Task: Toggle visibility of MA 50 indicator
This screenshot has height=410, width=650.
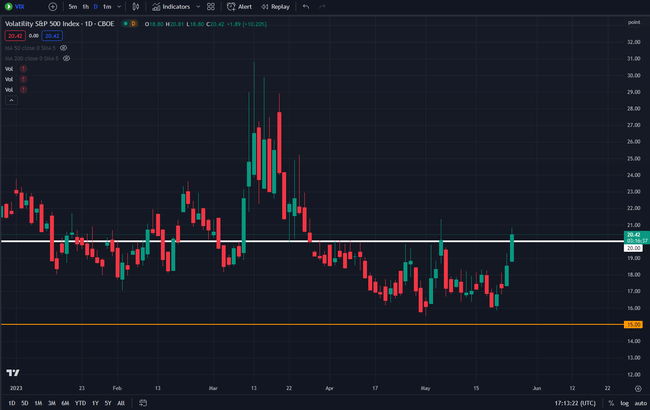Action: click(x=64, y=47)
